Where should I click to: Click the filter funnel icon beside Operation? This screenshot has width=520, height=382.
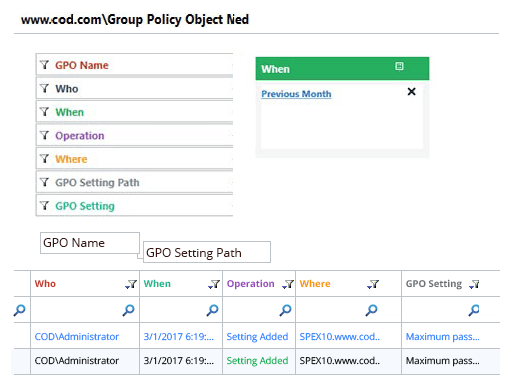[44, 135]
